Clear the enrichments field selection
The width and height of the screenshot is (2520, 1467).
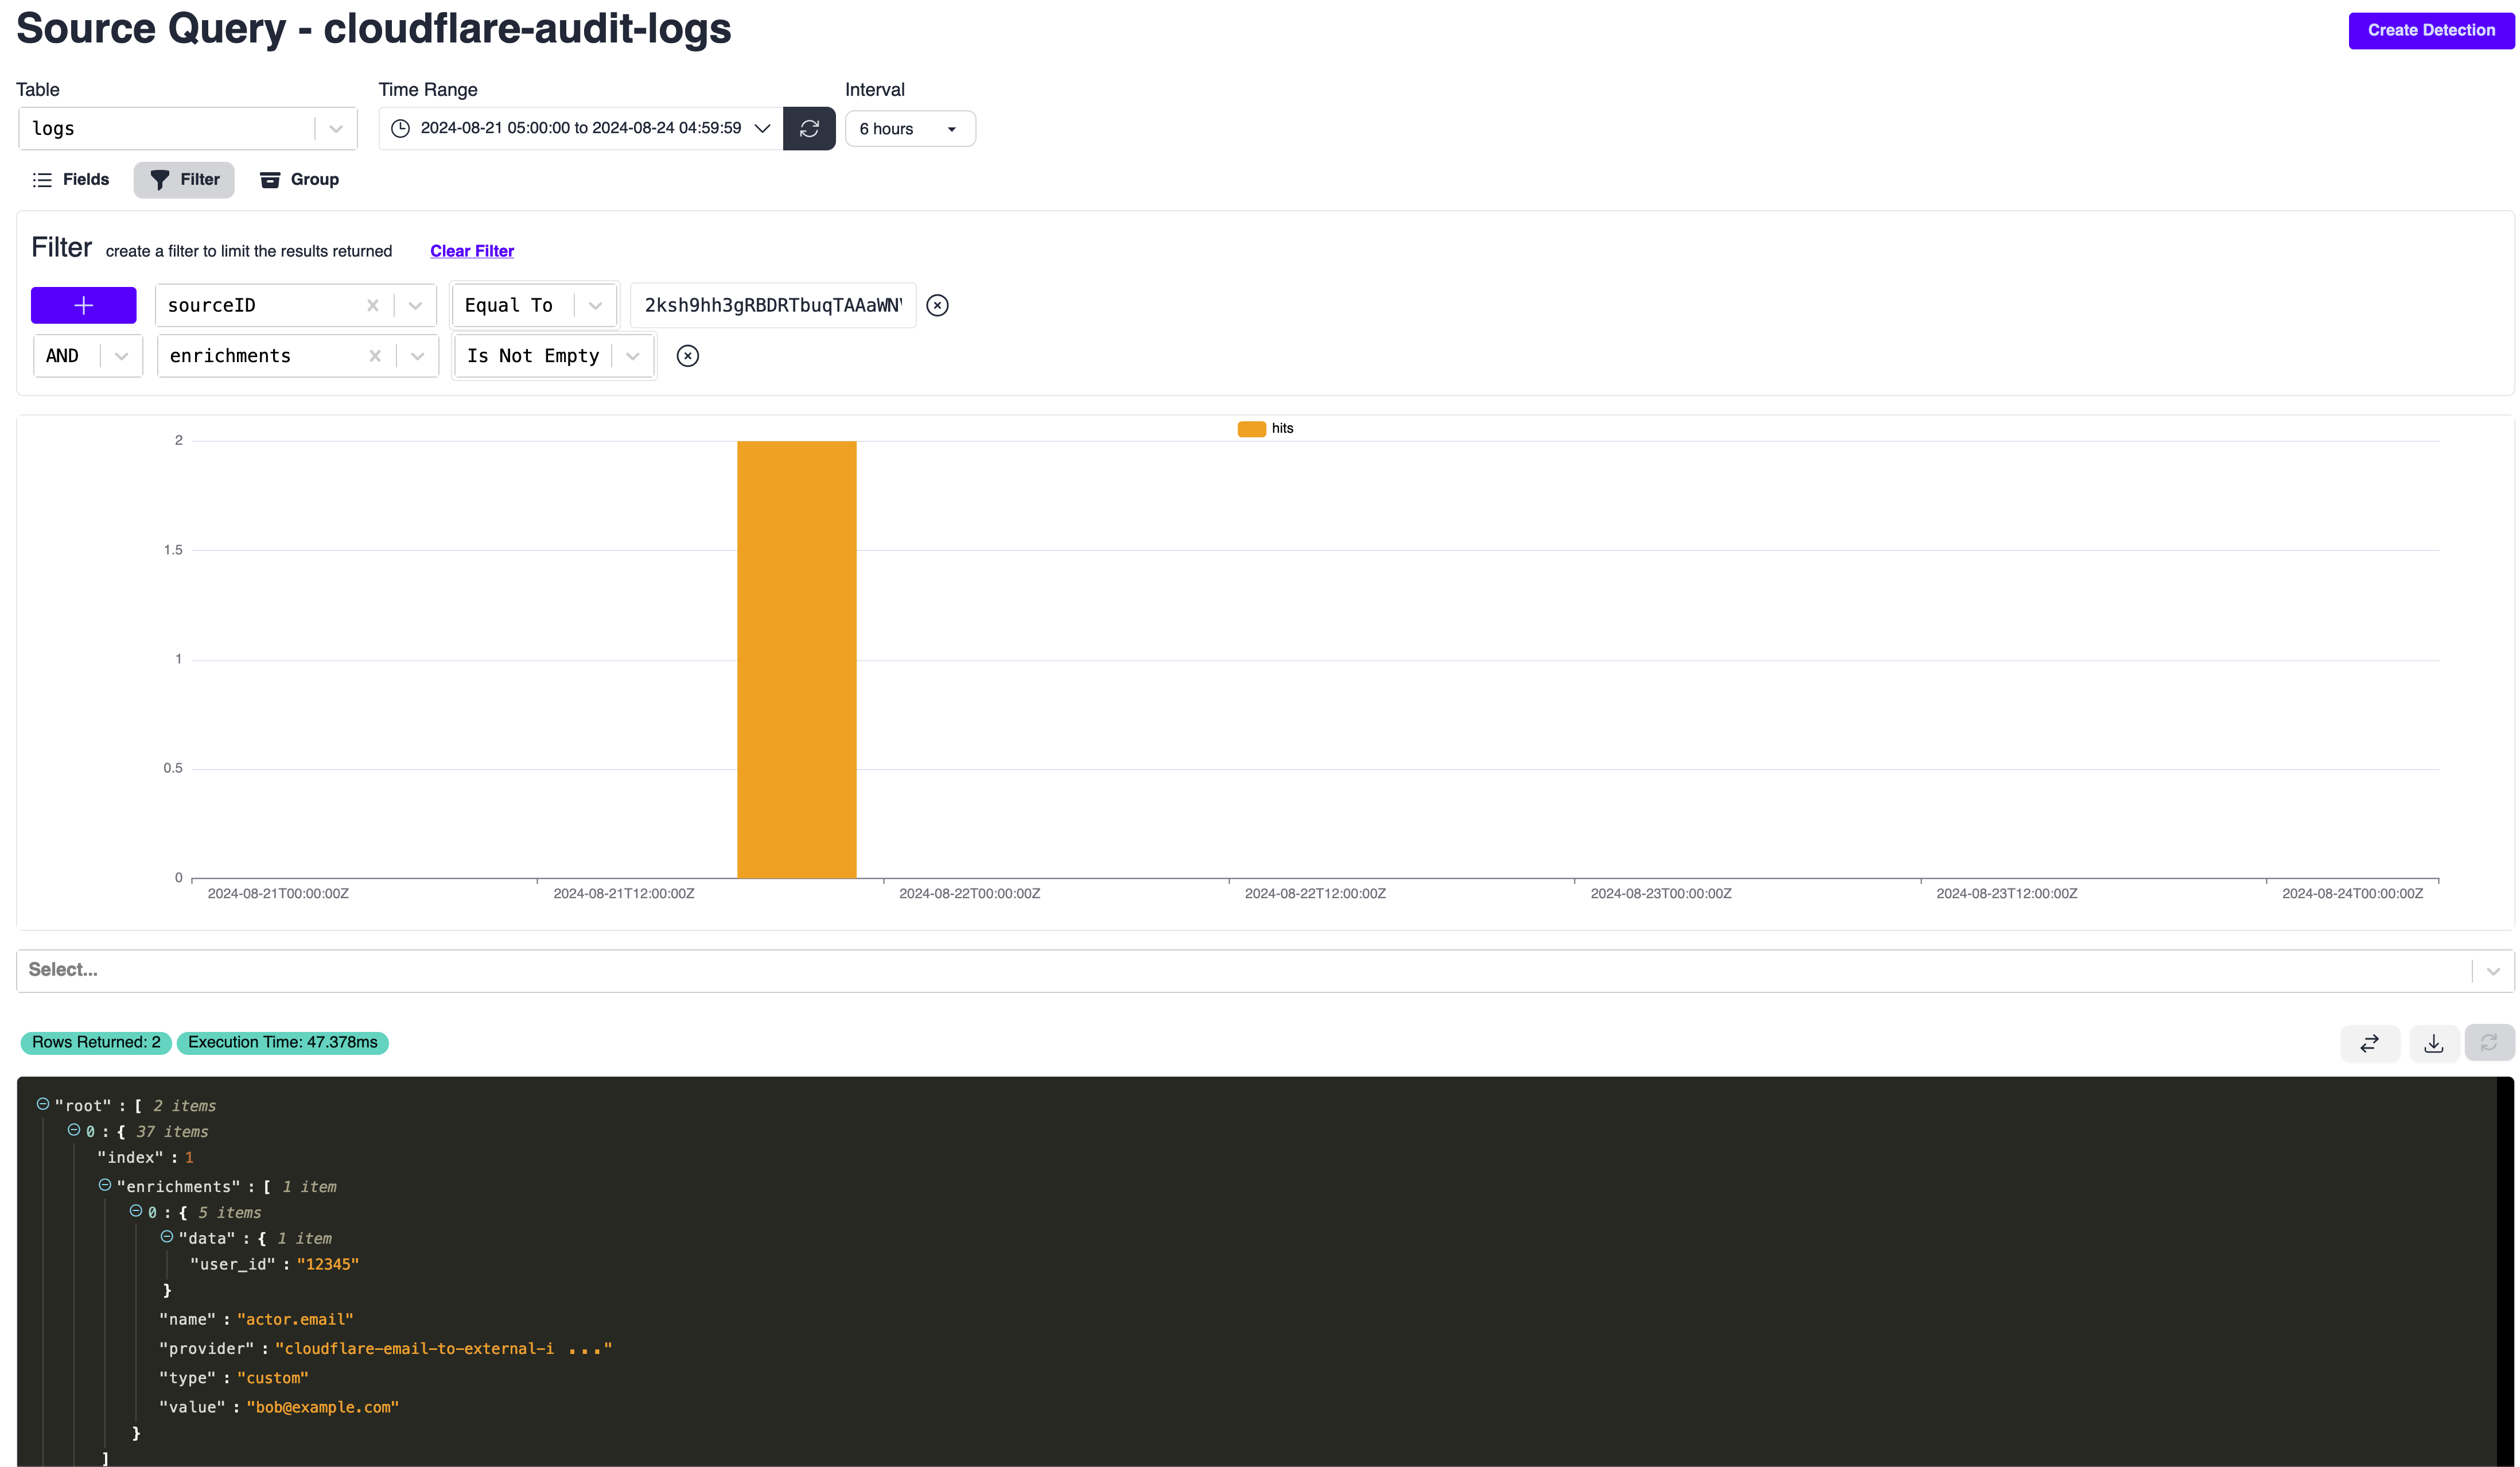[374, 356]
